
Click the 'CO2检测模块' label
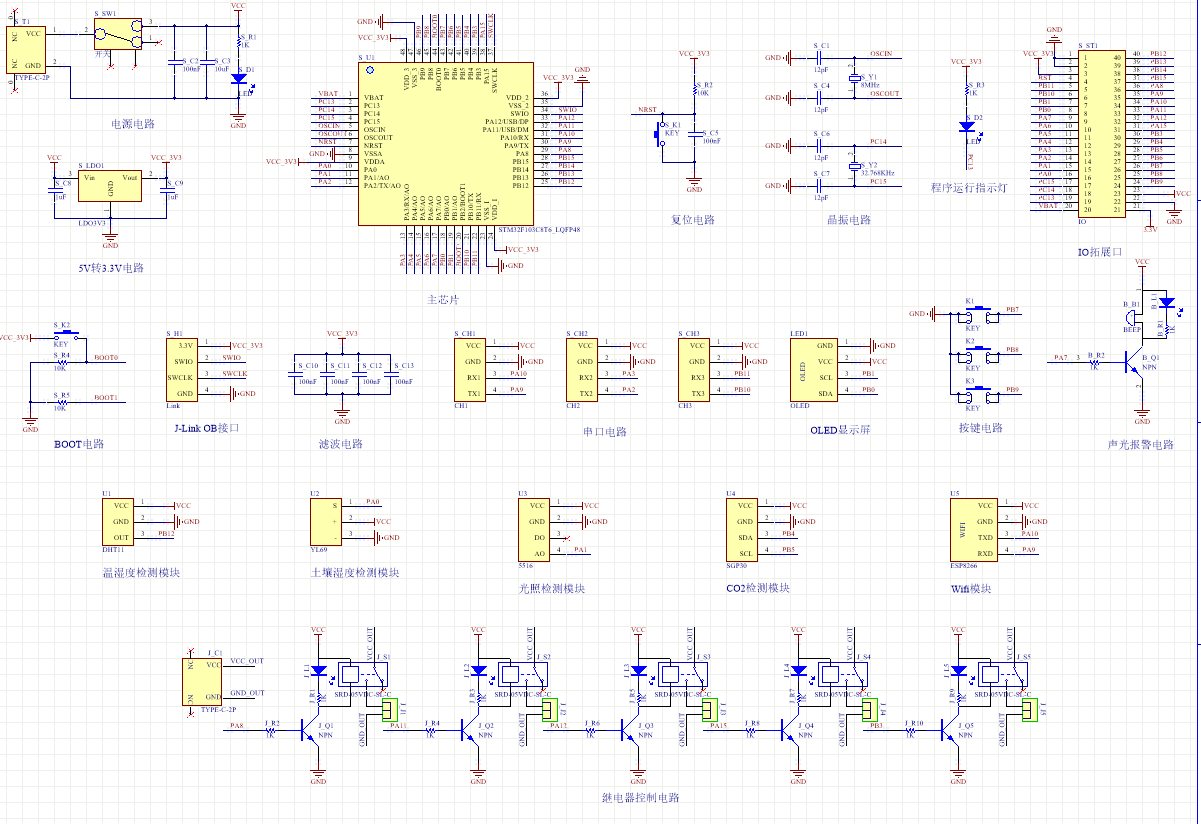pos(758,588)
